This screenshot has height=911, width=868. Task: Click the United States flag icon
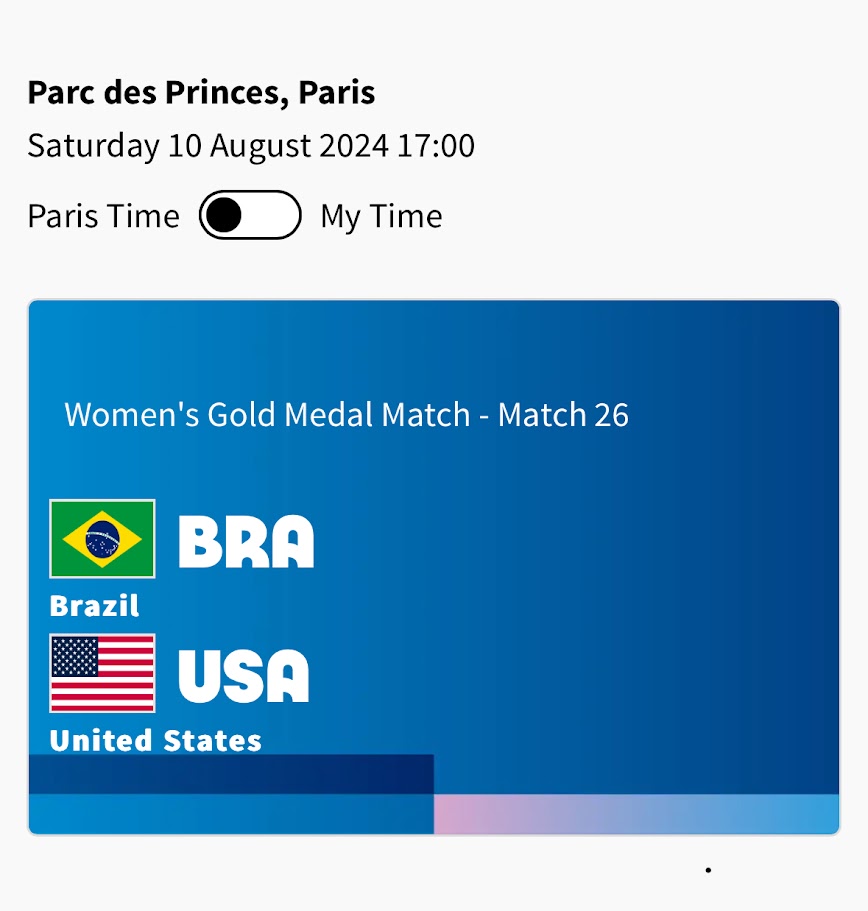click(102, 673)
